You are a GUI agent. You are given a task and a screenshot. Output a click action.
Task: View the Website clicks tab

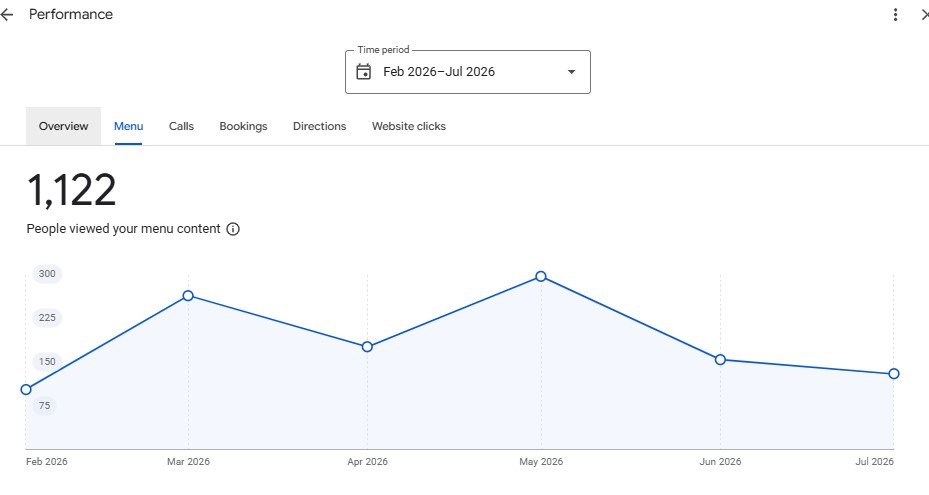[409, 126]
